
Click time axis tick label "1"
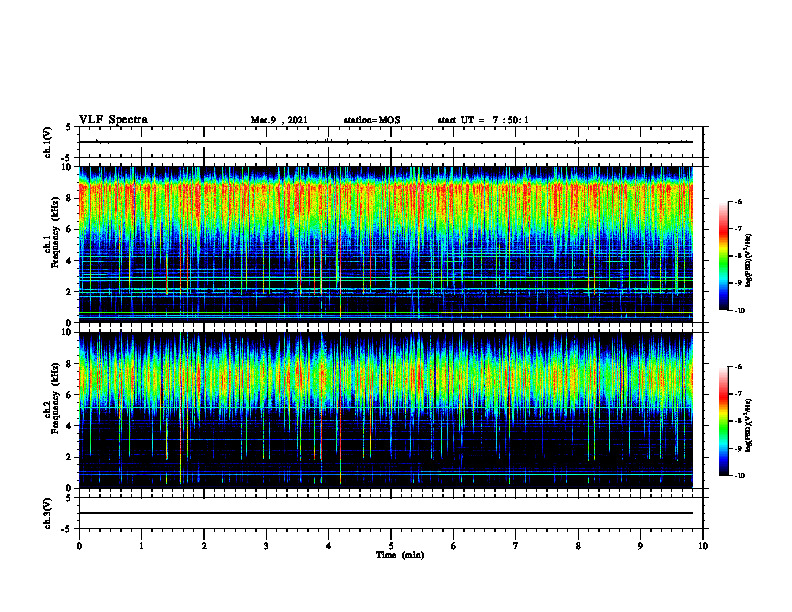(x=141, y=546)
